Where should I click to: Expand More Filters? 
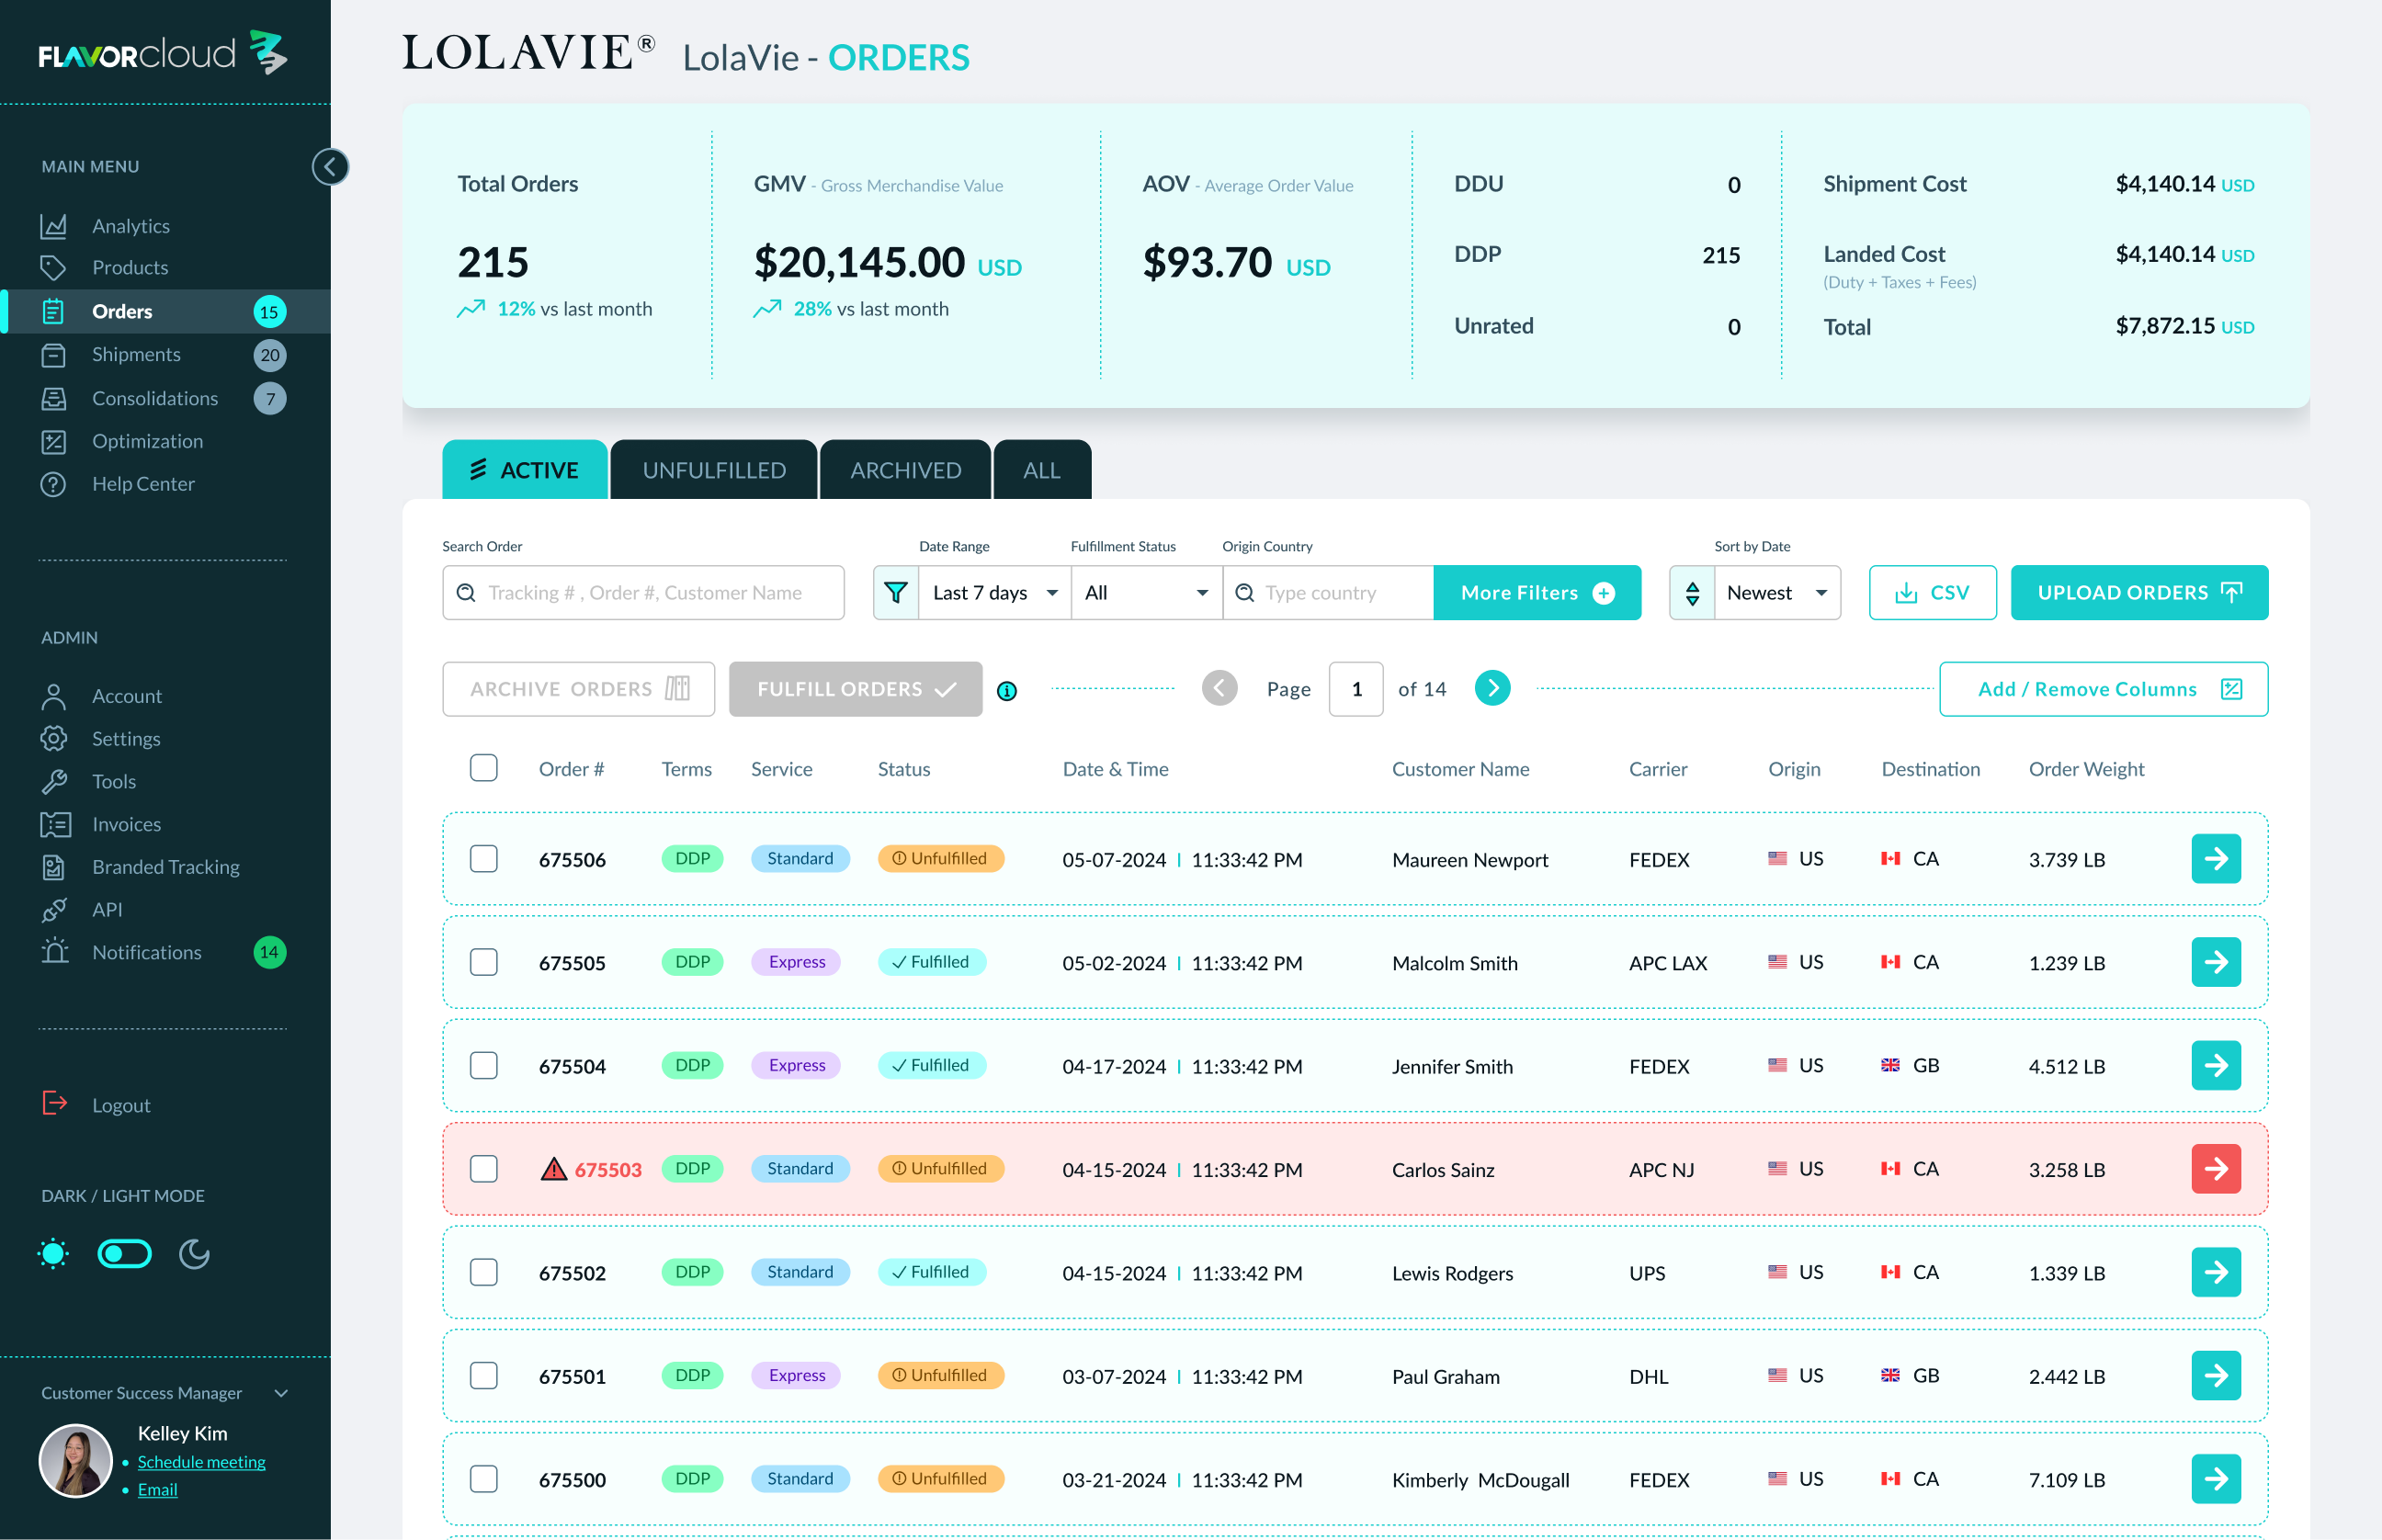click(x=1537, y=593)
